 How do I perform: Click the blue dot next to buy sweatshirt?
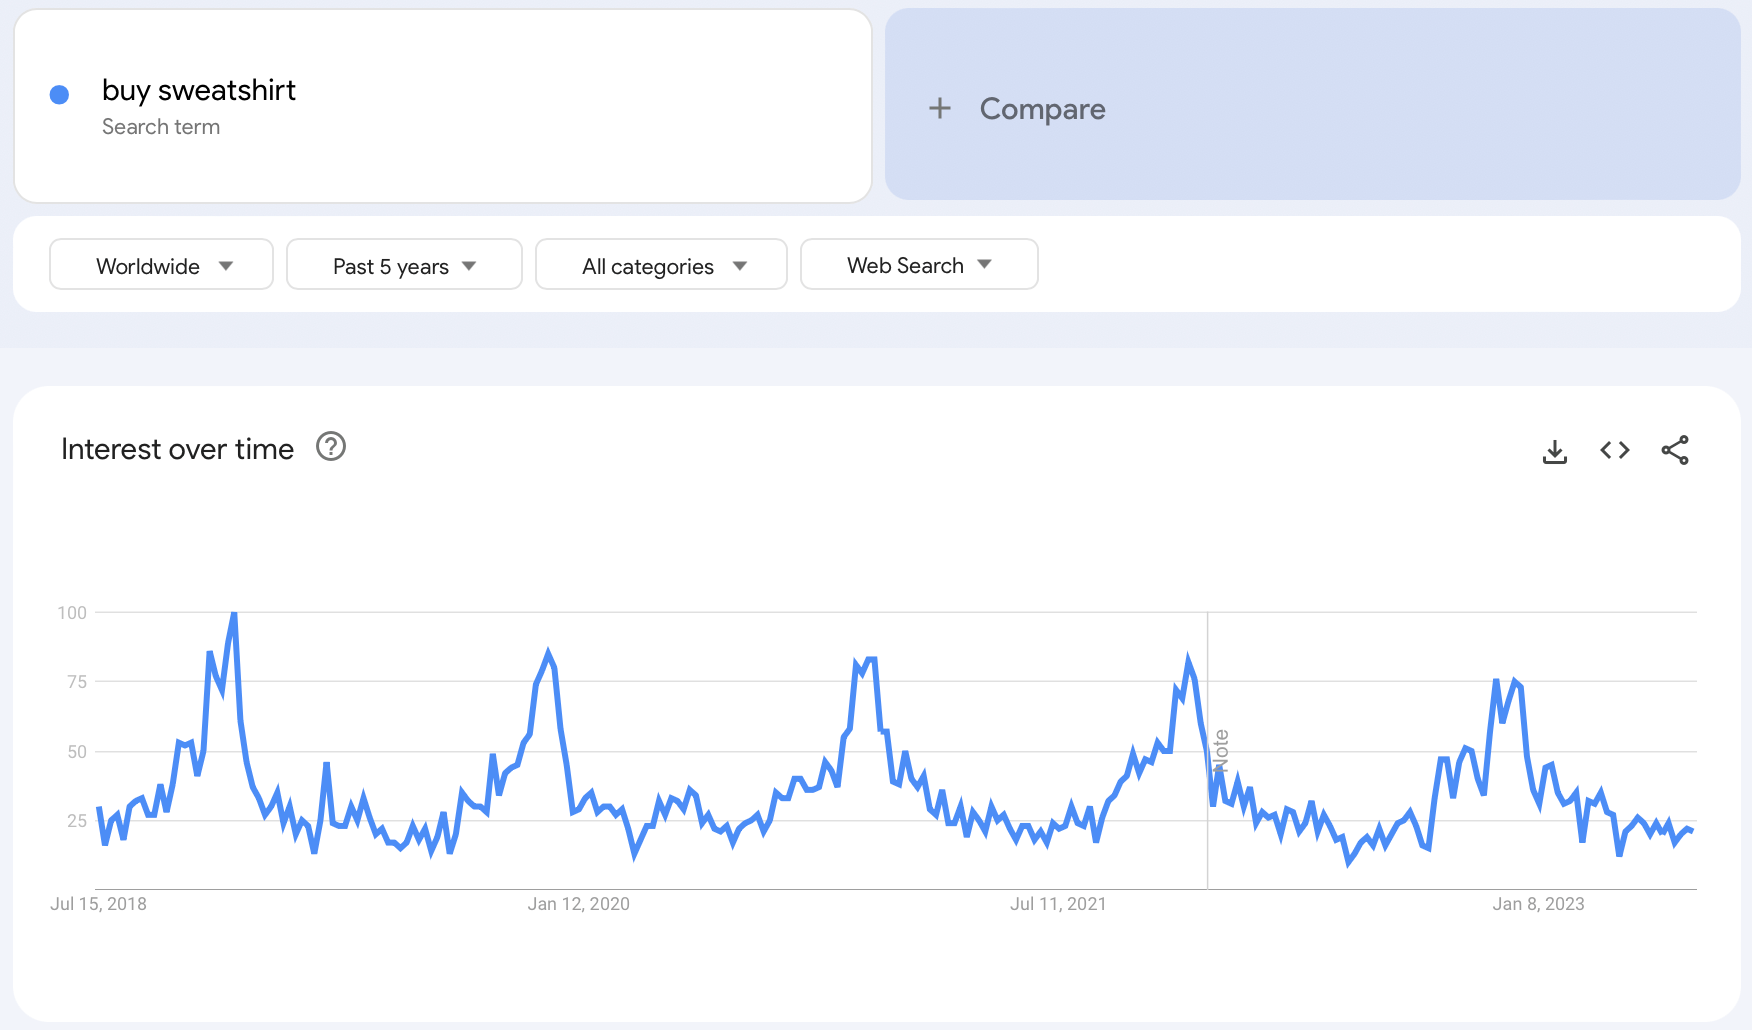click(x=59, y=95)
